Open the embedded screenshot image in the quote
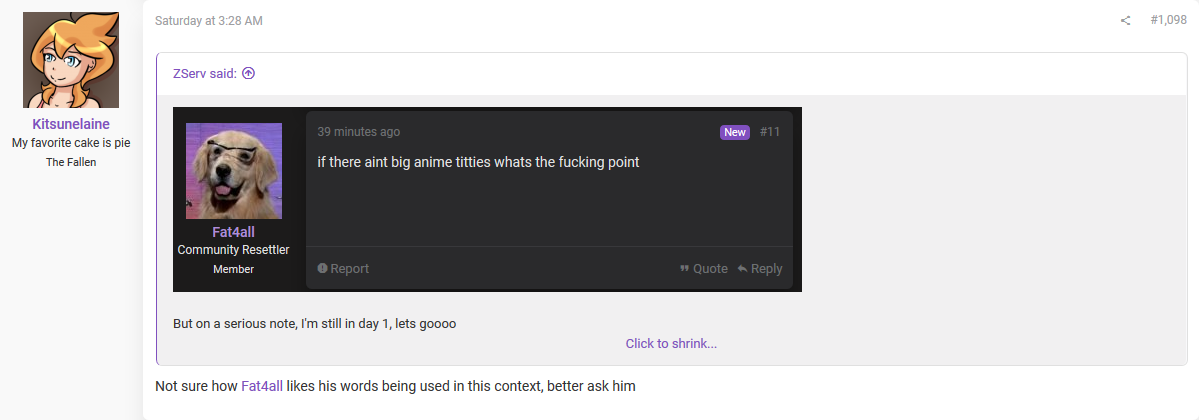Viewport: 1199px width, 420px height. click(x=487, y=199)
